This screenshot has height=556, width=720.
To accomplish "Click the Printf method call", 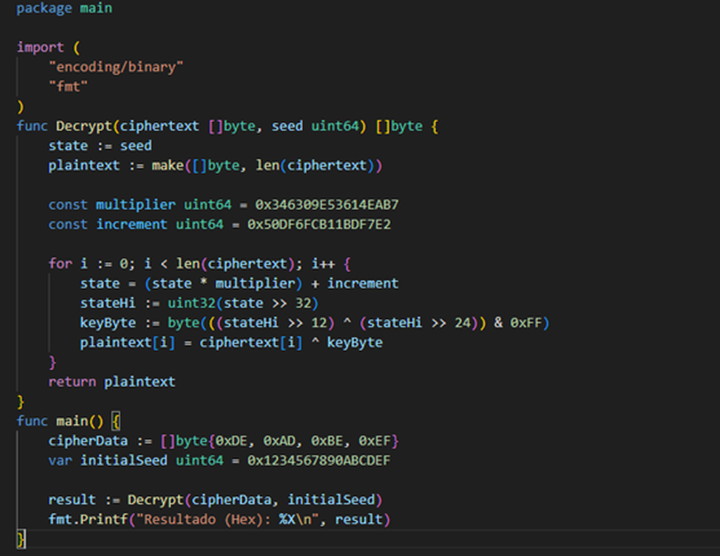I will click(99, 519).
